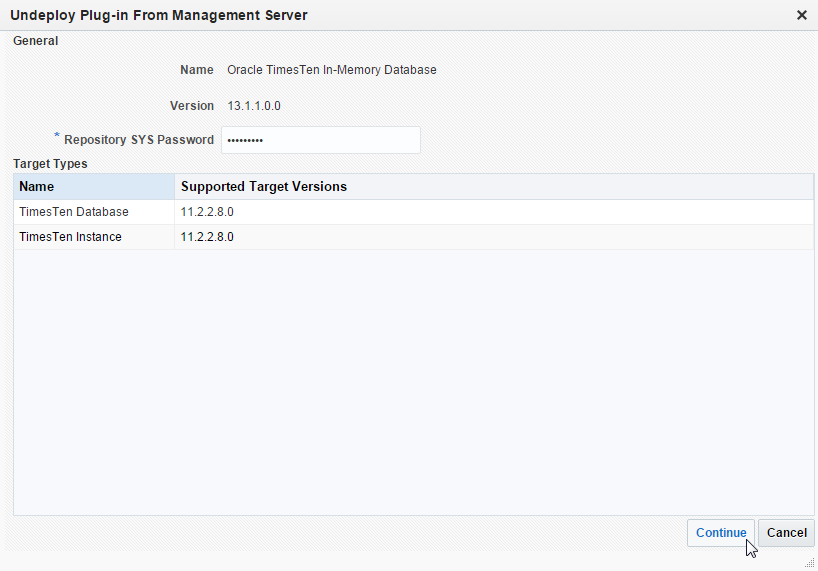The height and width of the screenshot is (571, 818).
Task: Click the Cancel button
Action: click(786, 533)
